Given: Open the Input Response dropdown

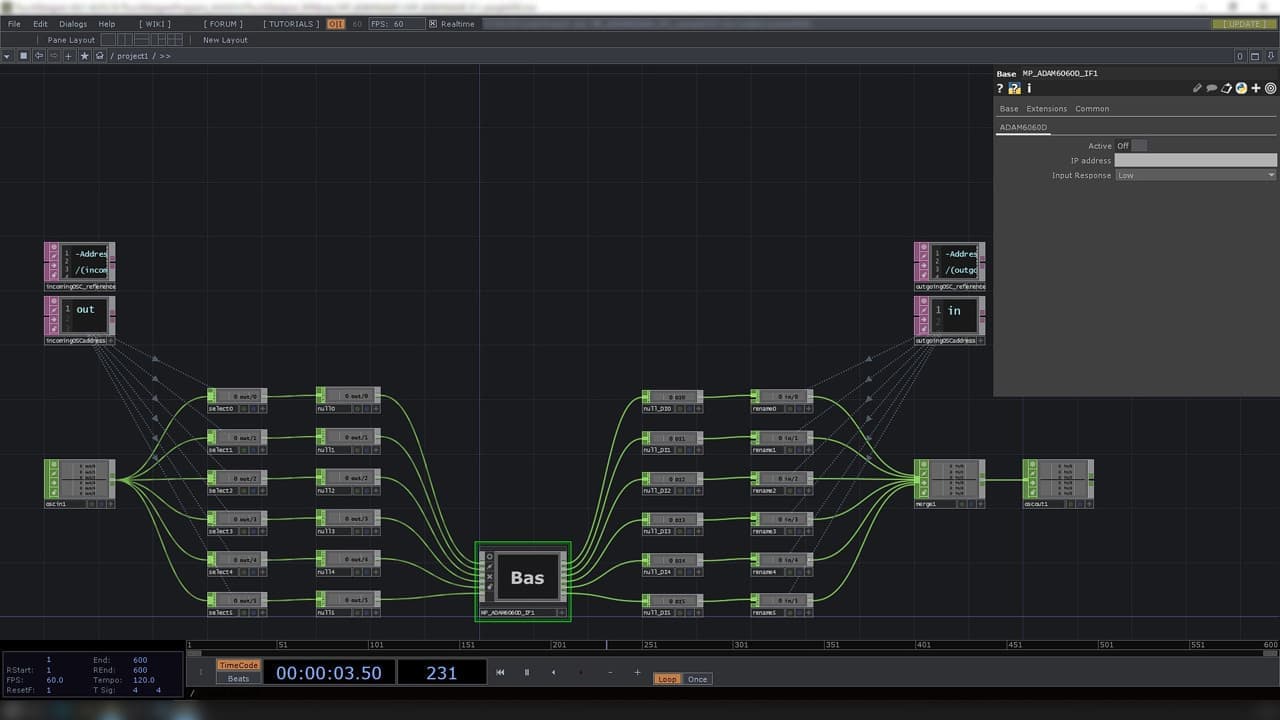Looking at the screenshot, I should pos(1196,175).
